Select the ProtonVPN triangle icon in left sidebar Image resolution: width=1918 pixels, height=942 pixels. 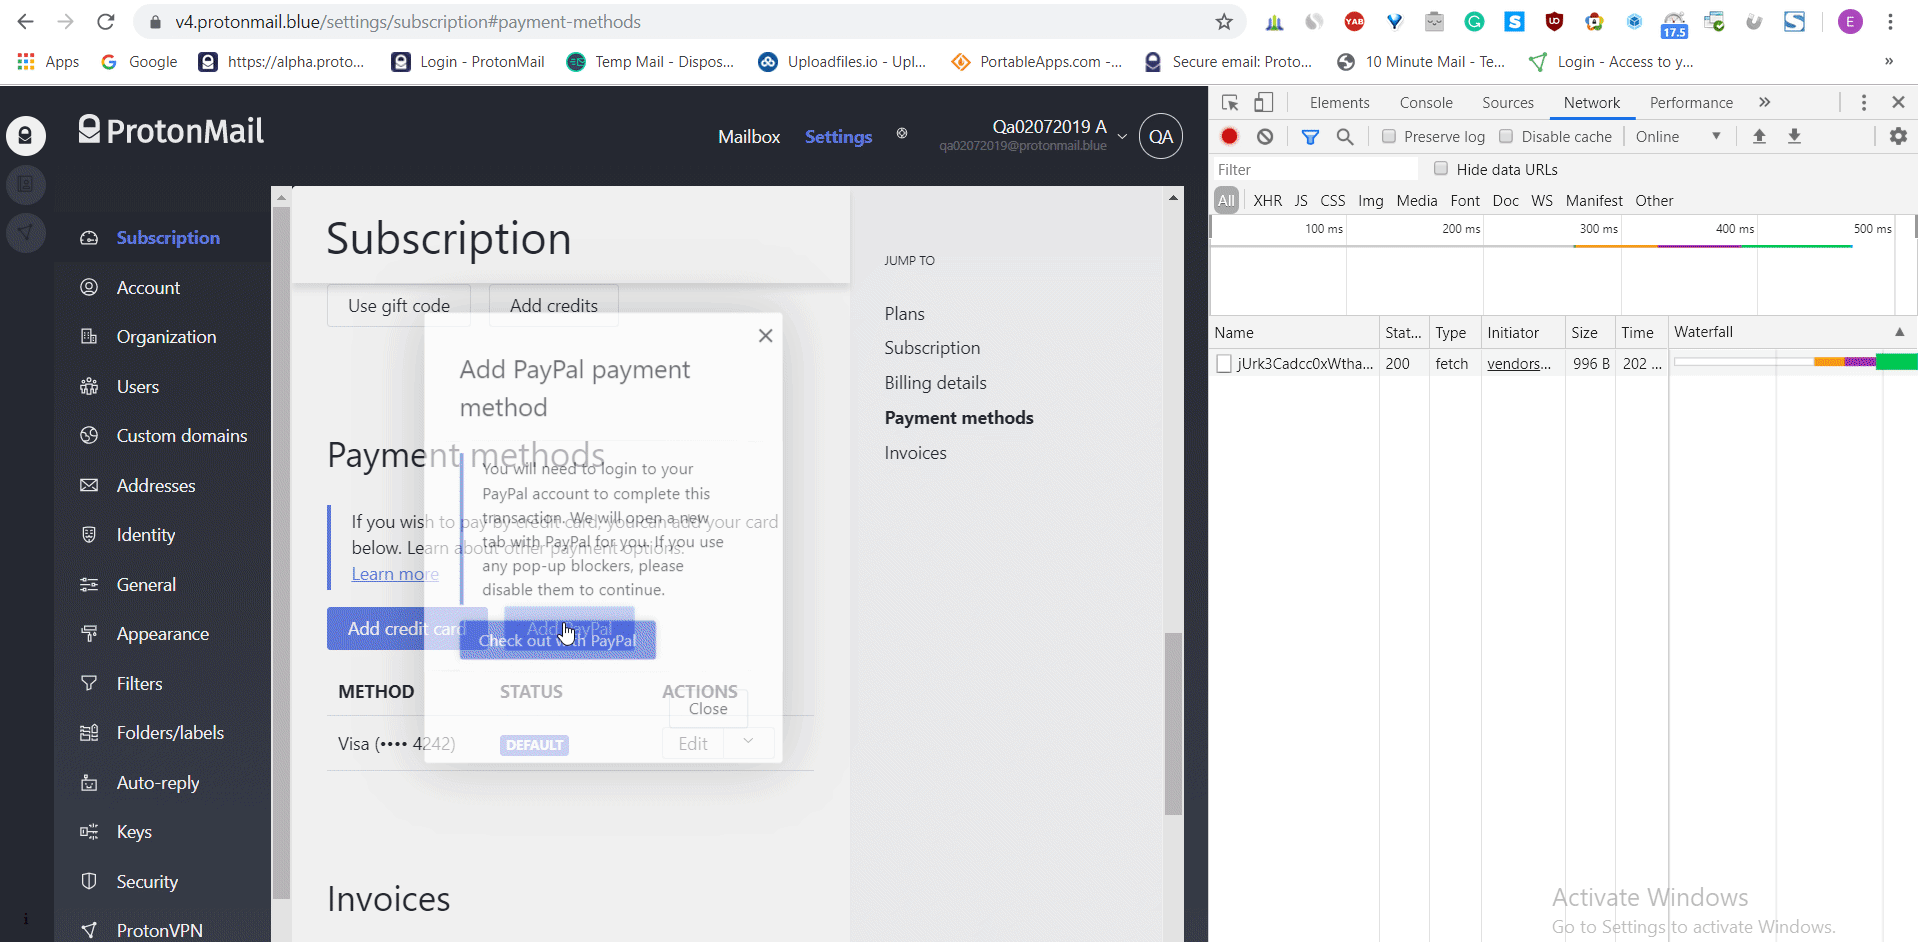tap(26, 233)
